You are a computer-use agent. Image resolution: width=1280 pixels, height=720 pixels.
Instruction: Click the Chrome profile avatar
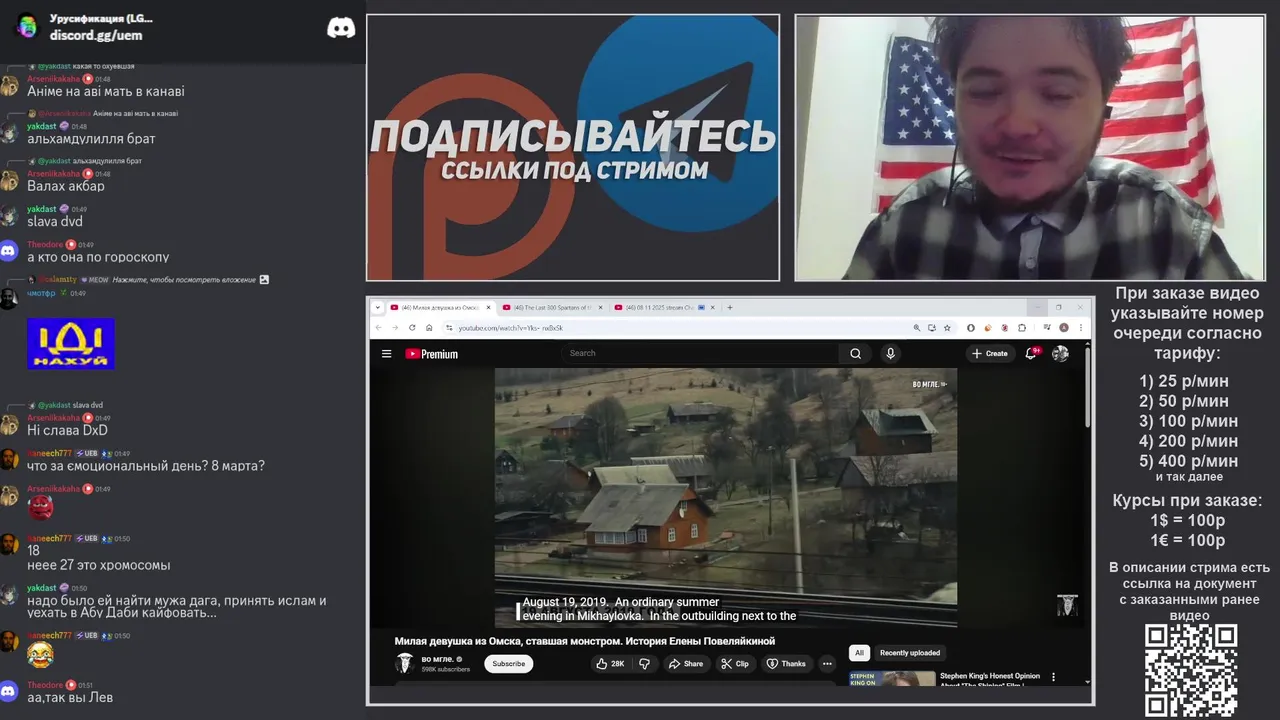tap(1064, 327)
